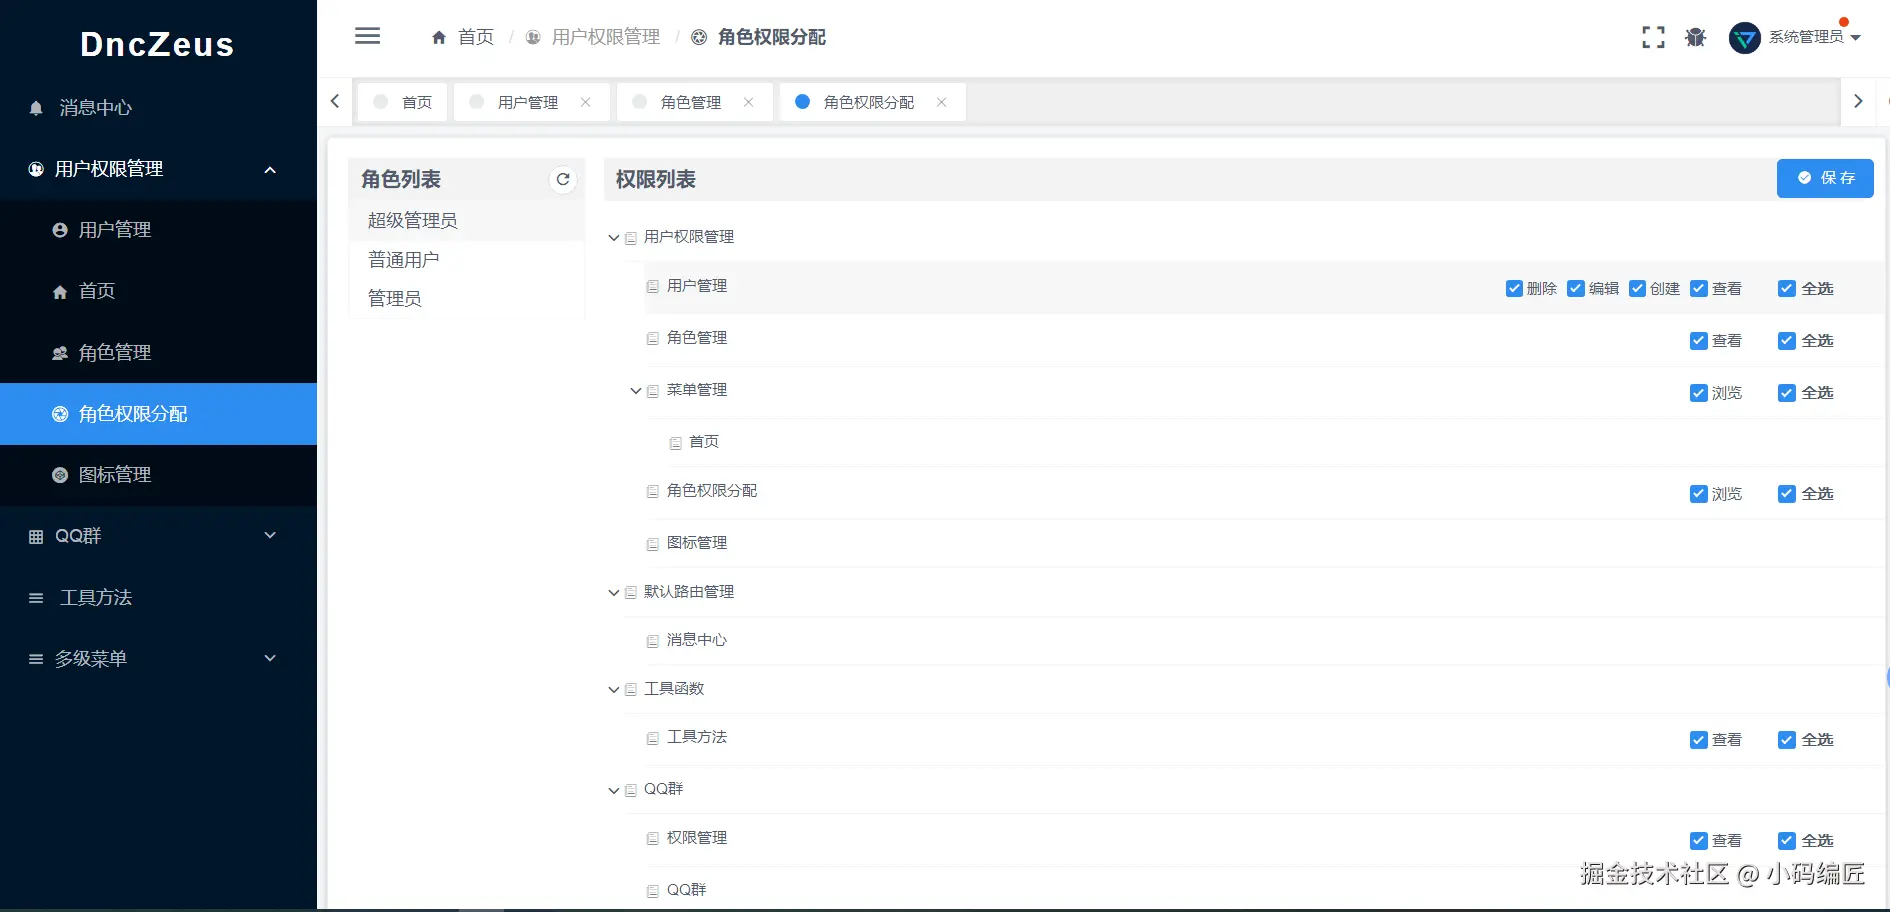Click the 图标管理 sidebar icon
Image resolution: width=1890 pixels, height=912 pixels.
(x=60, y=475)
